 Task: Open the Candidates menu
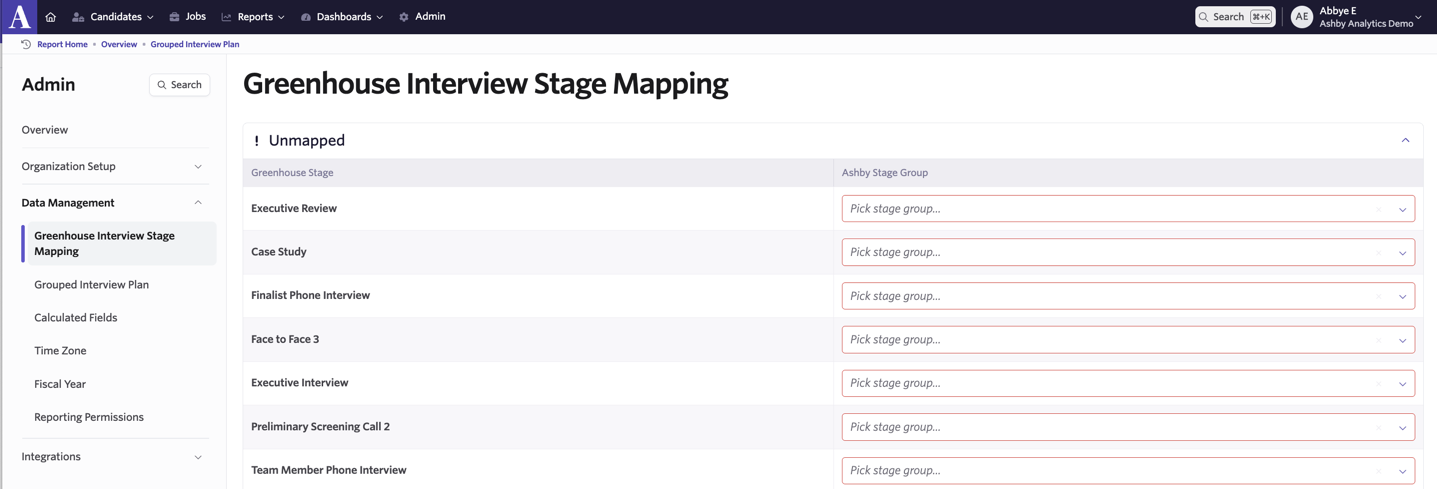[x=113, y=17]
